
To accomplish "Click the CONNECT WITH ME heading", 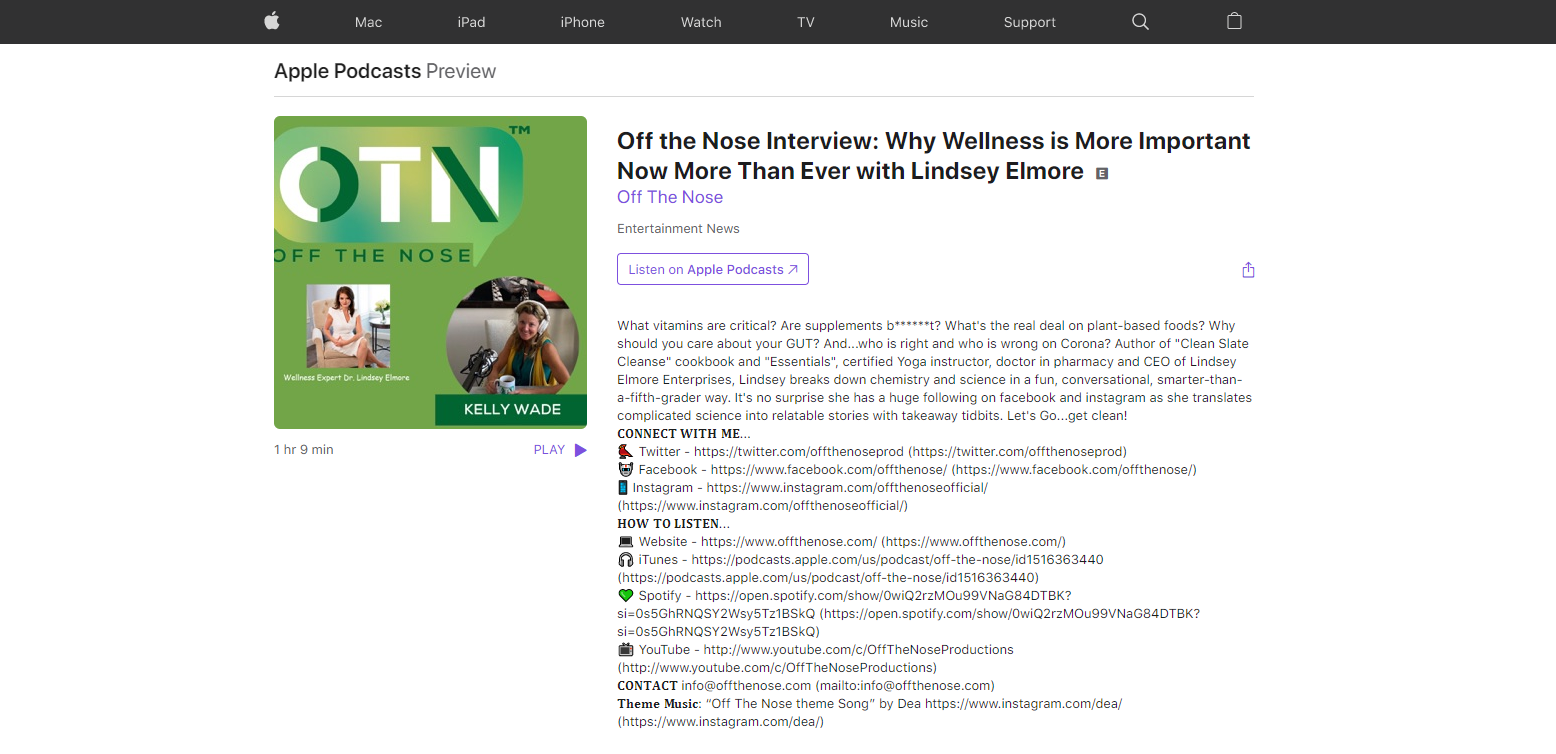I will click(x=683, y=433).
